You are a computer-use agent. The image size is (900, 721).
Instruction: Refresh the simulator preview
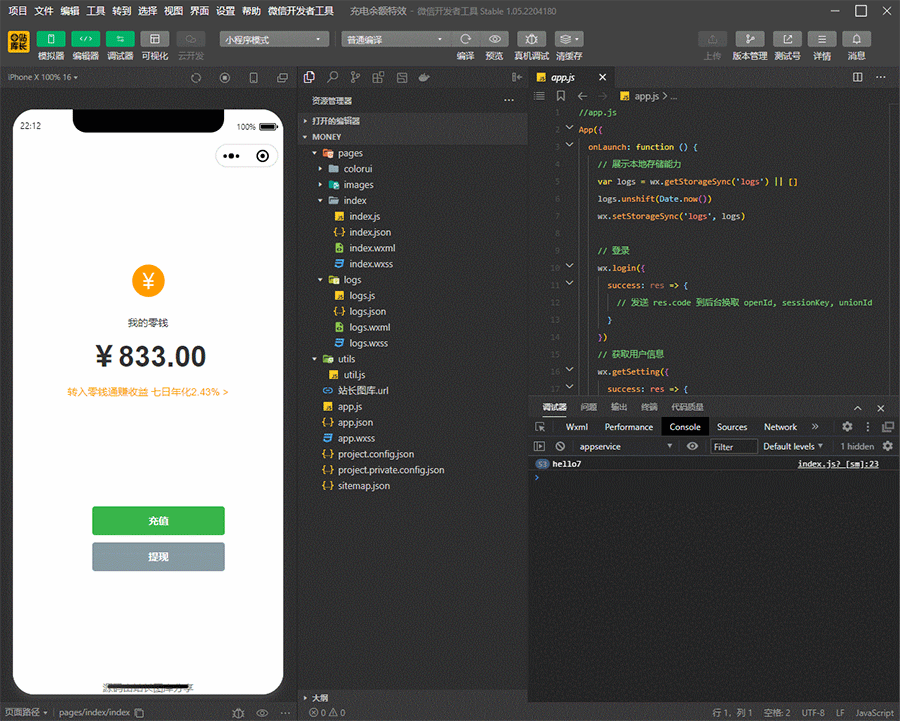click(x=196, y=77)
